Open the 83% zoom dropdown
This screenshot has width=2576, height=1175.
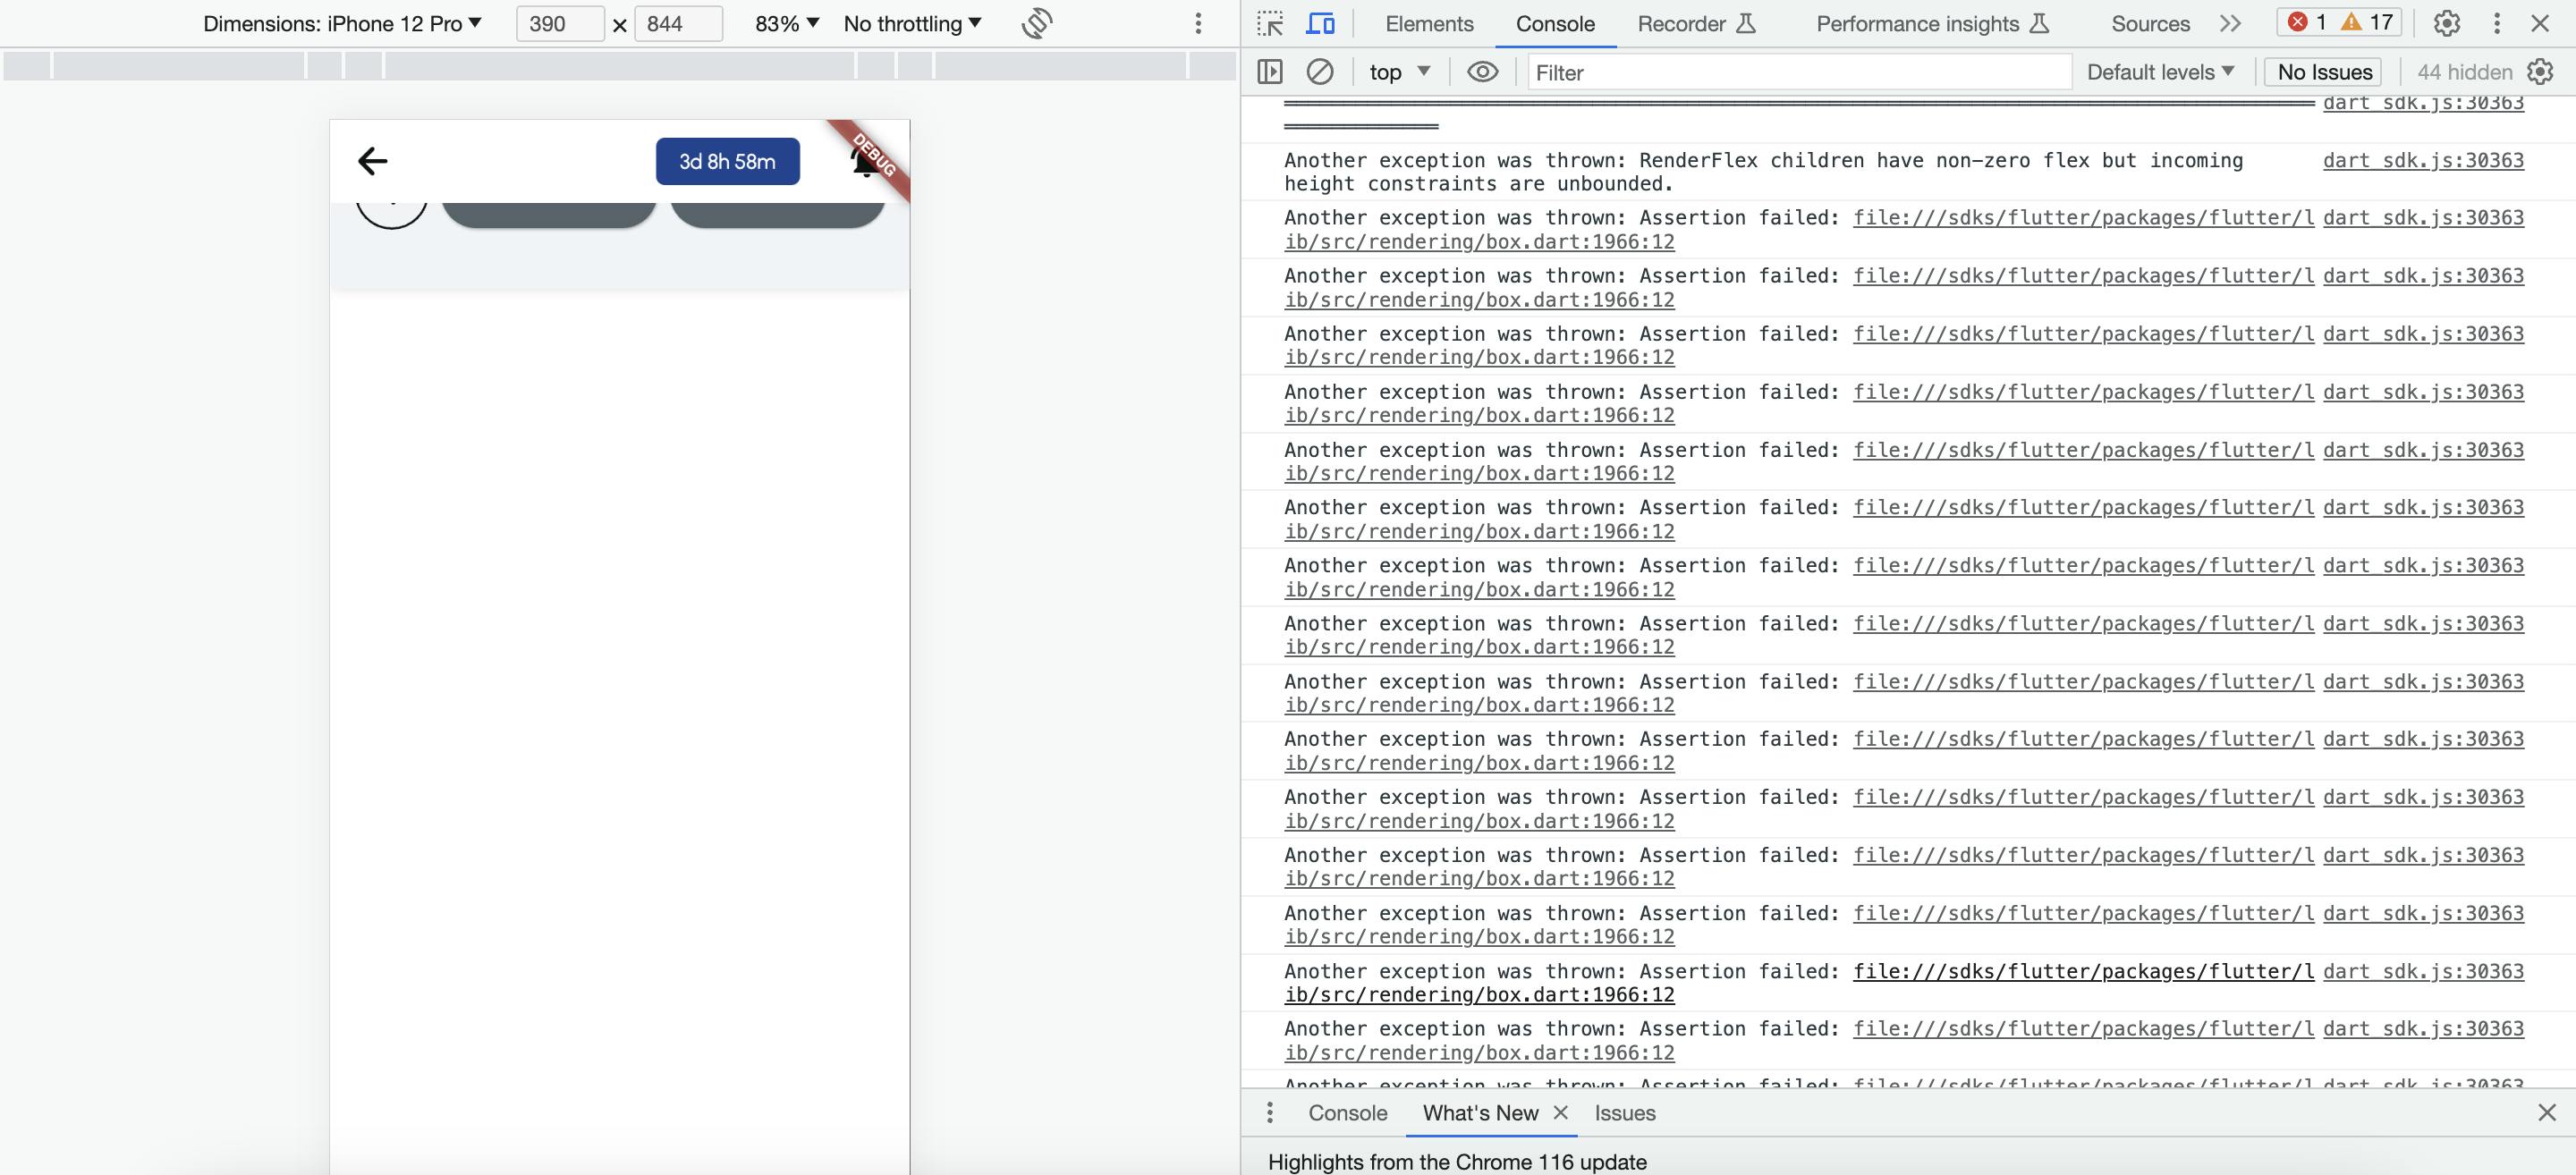pyautogui.click(x=787, y=23)
